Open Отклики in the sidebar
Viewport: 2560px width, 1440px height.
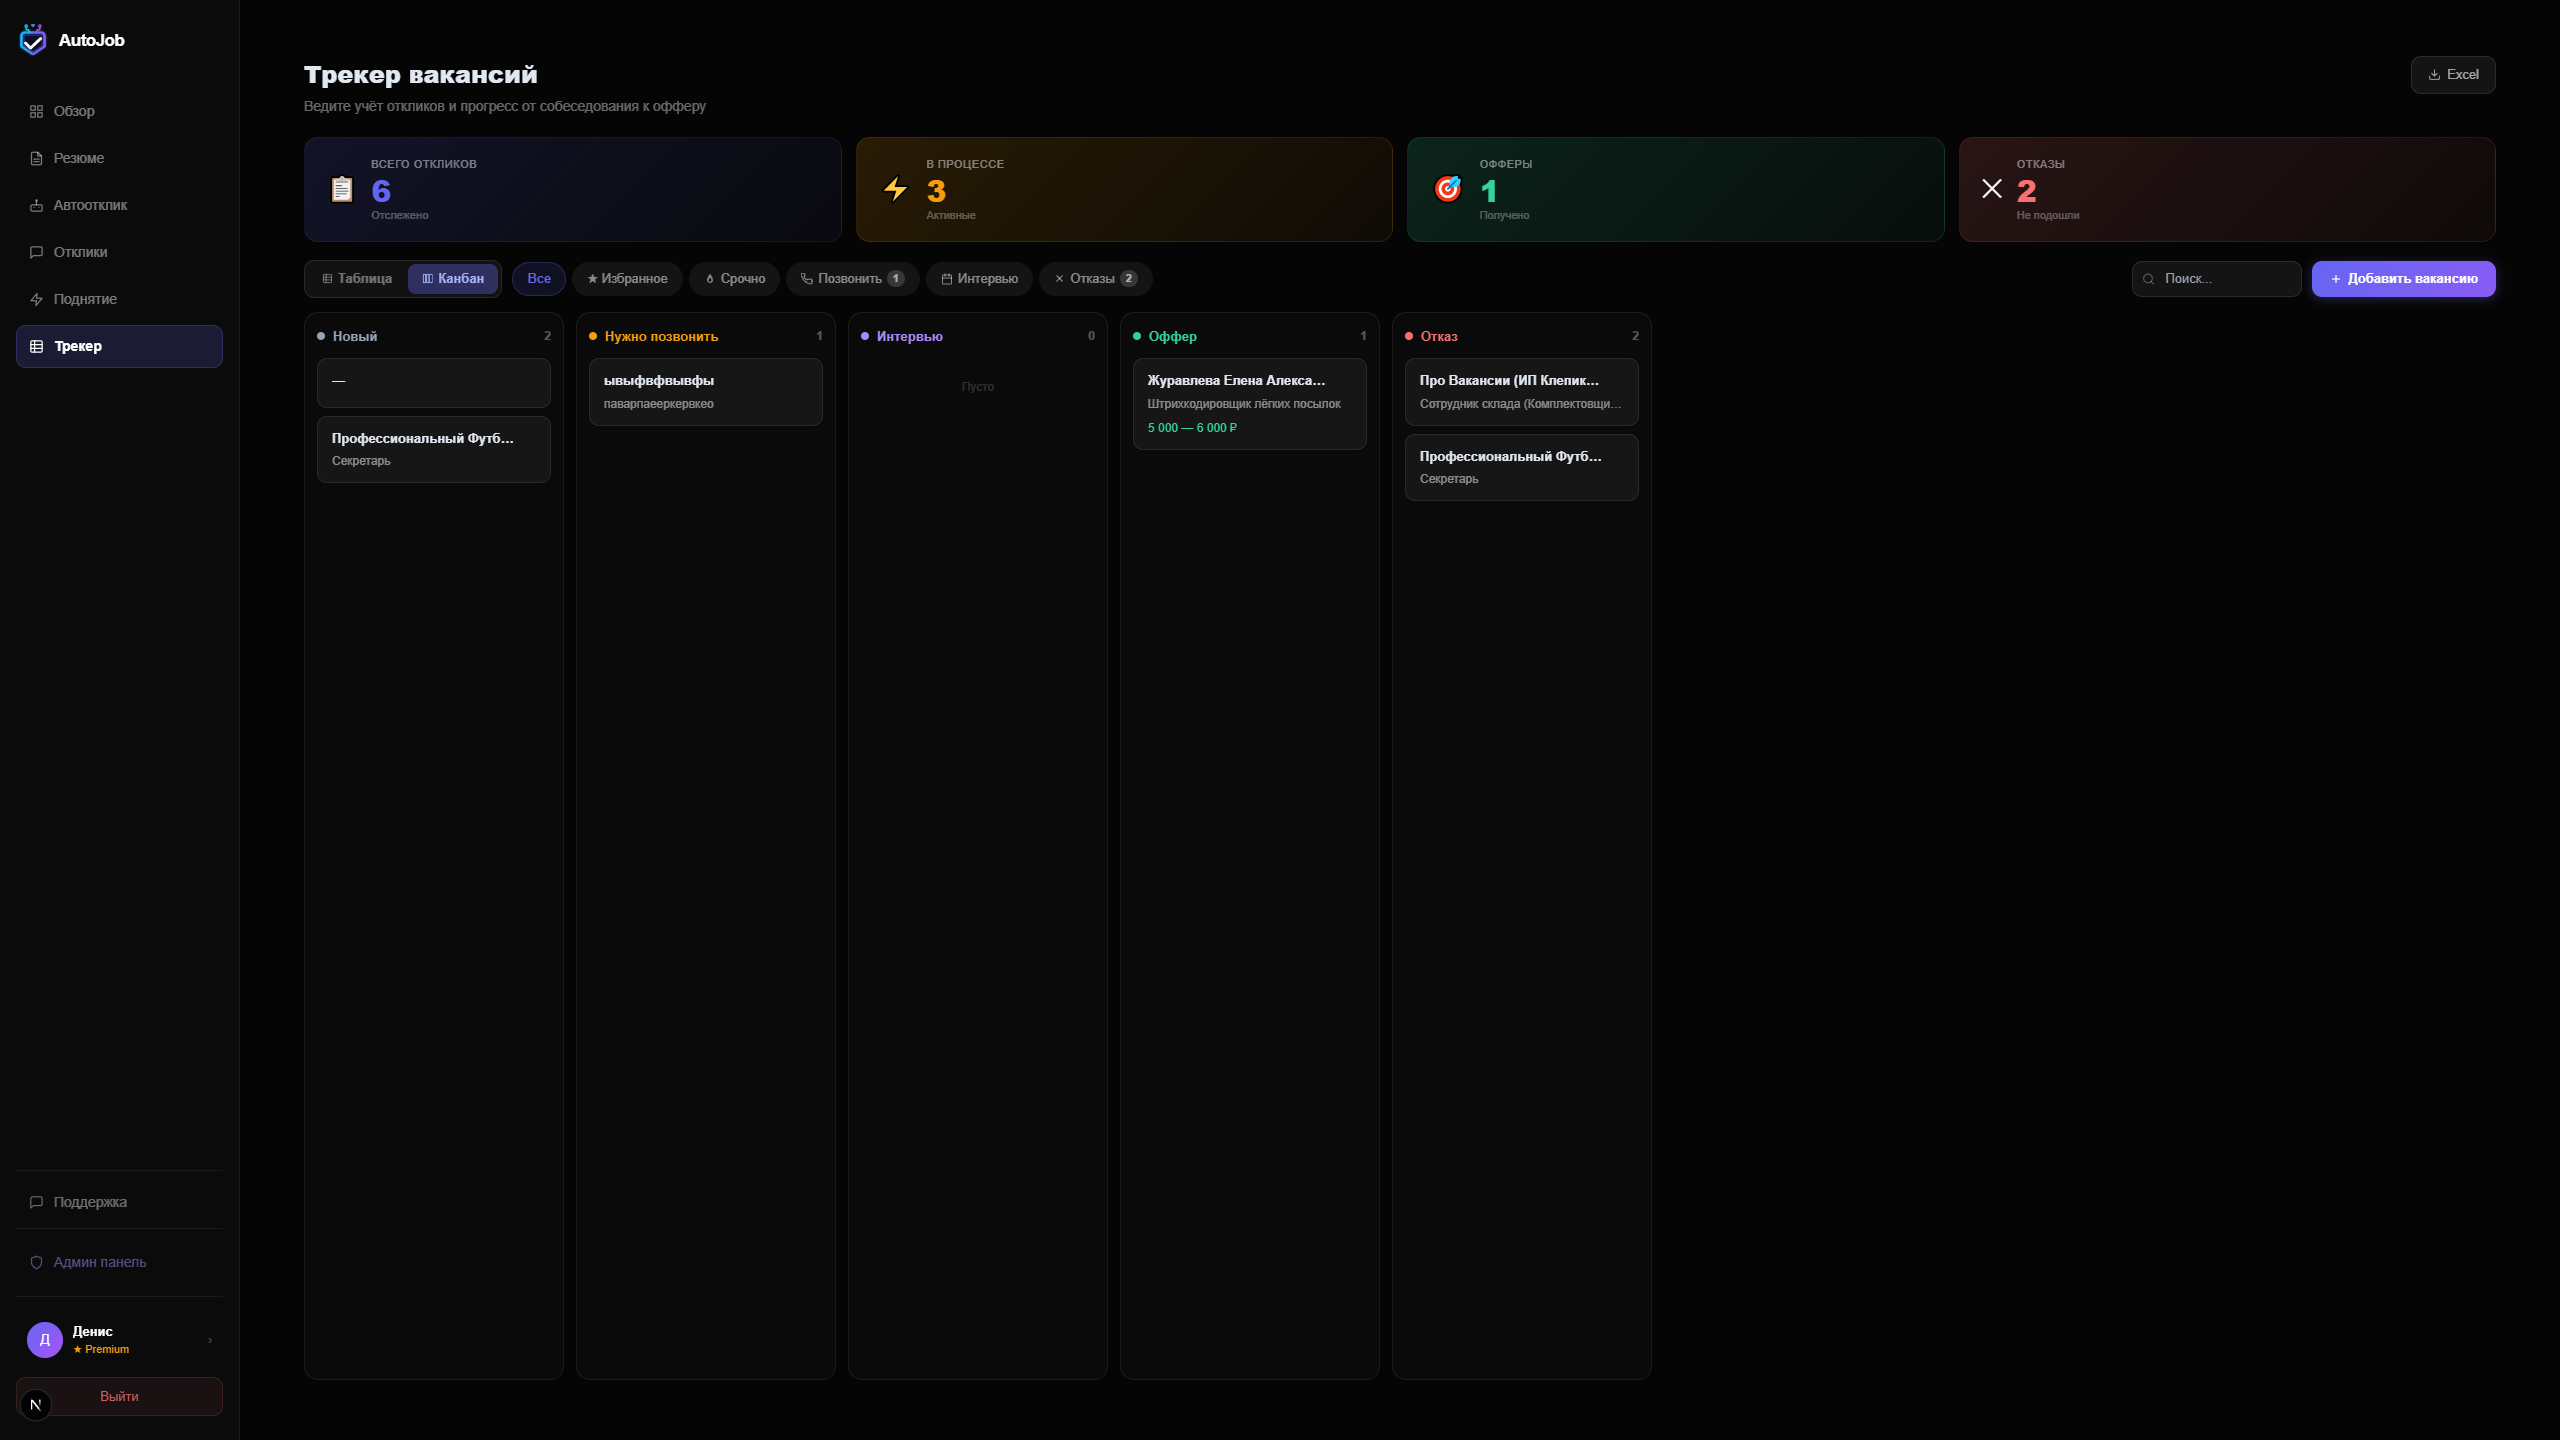(x=80, y=252)
